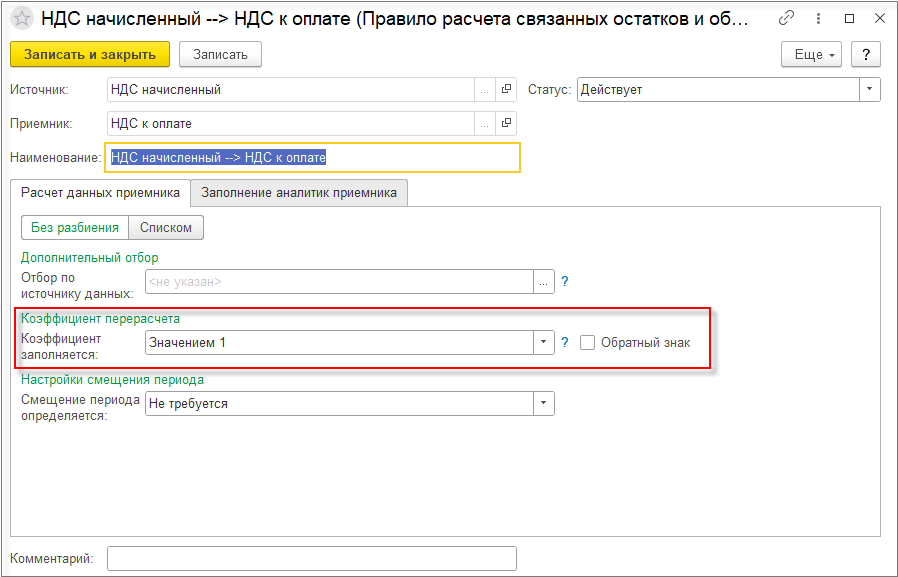Open the Расчет данных приемника tab
Screen dimensions: 898x577
(x=100, y=193)
